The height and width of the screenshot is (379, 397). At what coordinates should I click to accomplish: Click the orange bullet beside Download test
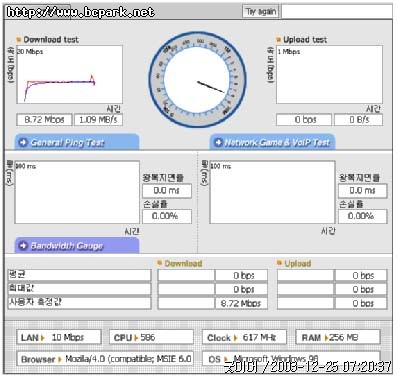pos(19,40)
